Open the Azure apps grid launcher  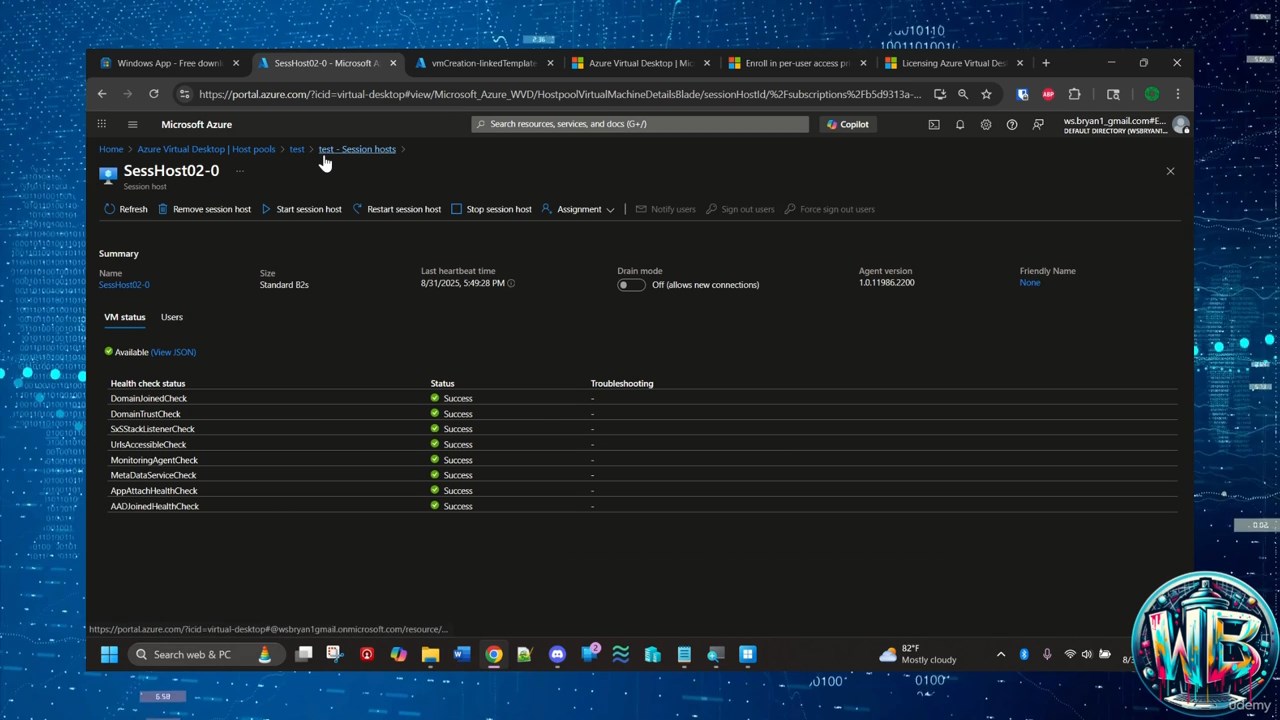pyautogui.click(x=101, y=124)
